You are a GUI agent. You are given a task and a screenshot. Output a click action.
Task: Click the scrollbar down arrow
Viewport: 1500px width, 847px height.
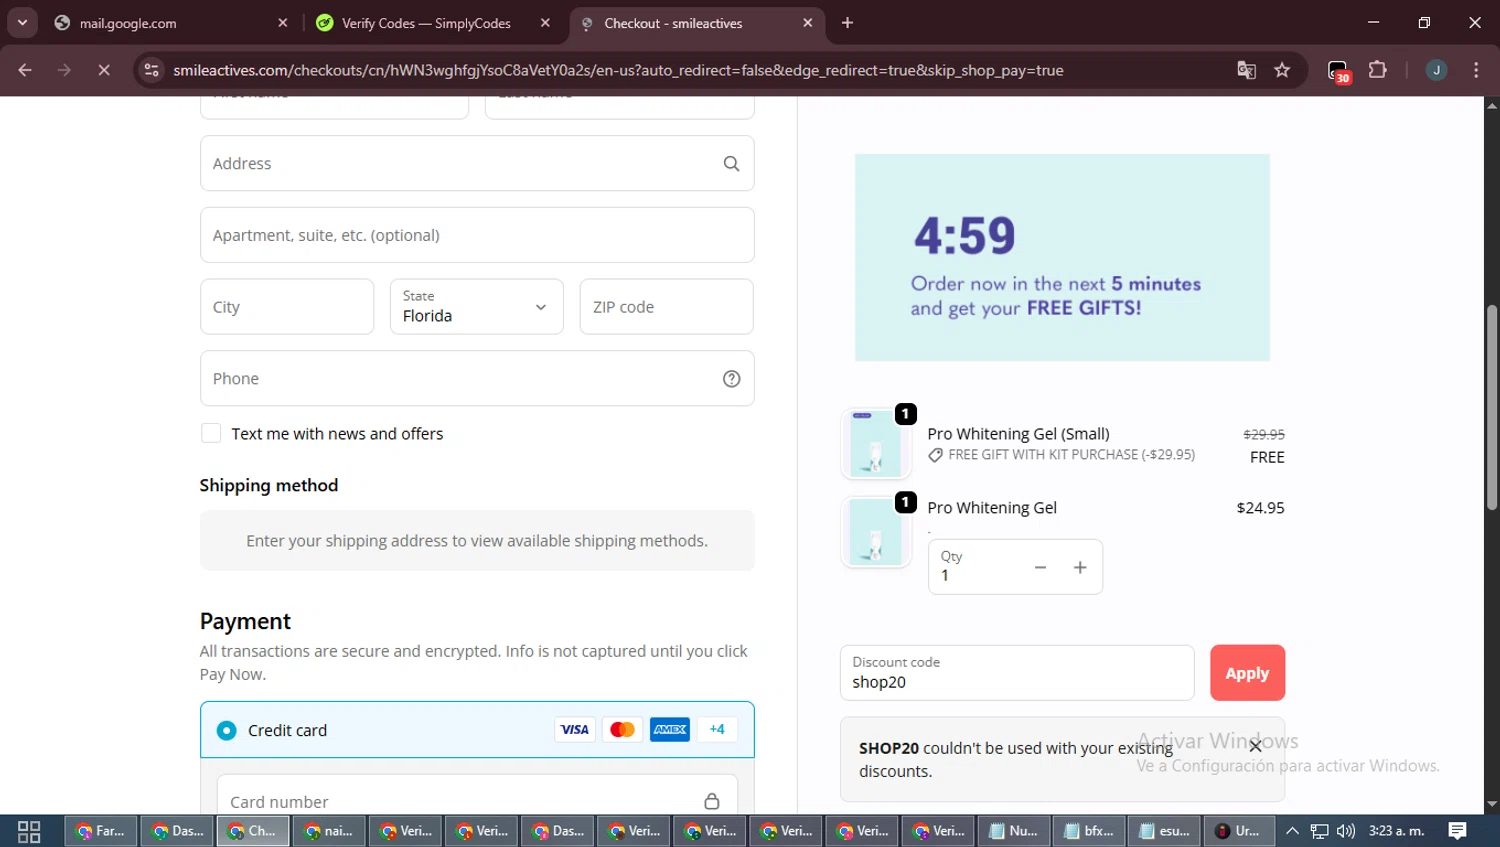[1491, 804]
